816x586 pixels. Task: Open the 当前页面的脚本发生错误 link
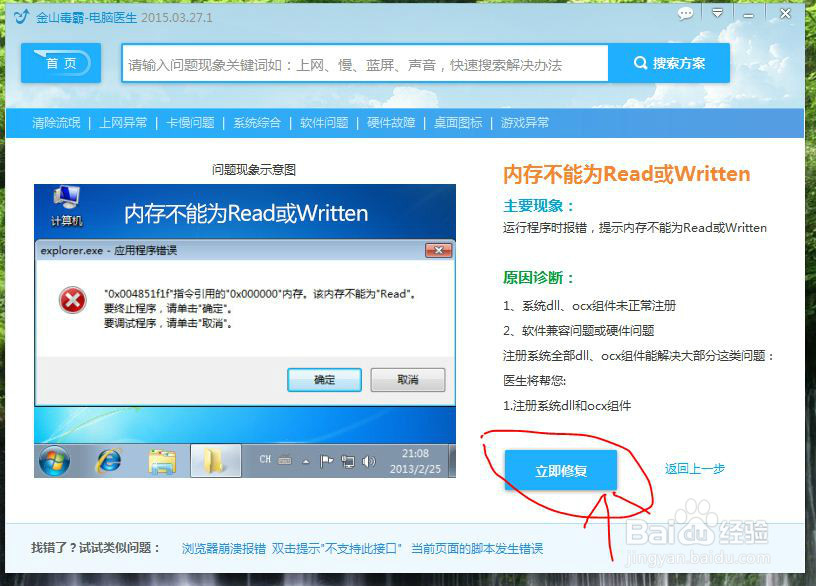click(x=477, y=549)
